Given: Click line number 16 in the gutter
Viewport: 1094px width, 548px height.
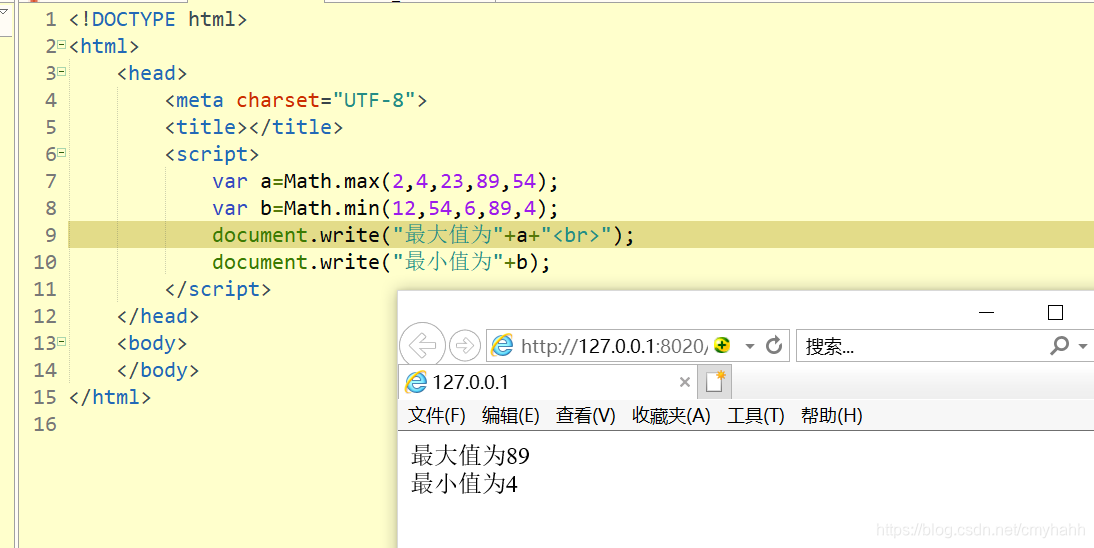Looking at the screenshot, I should point(45,424).
